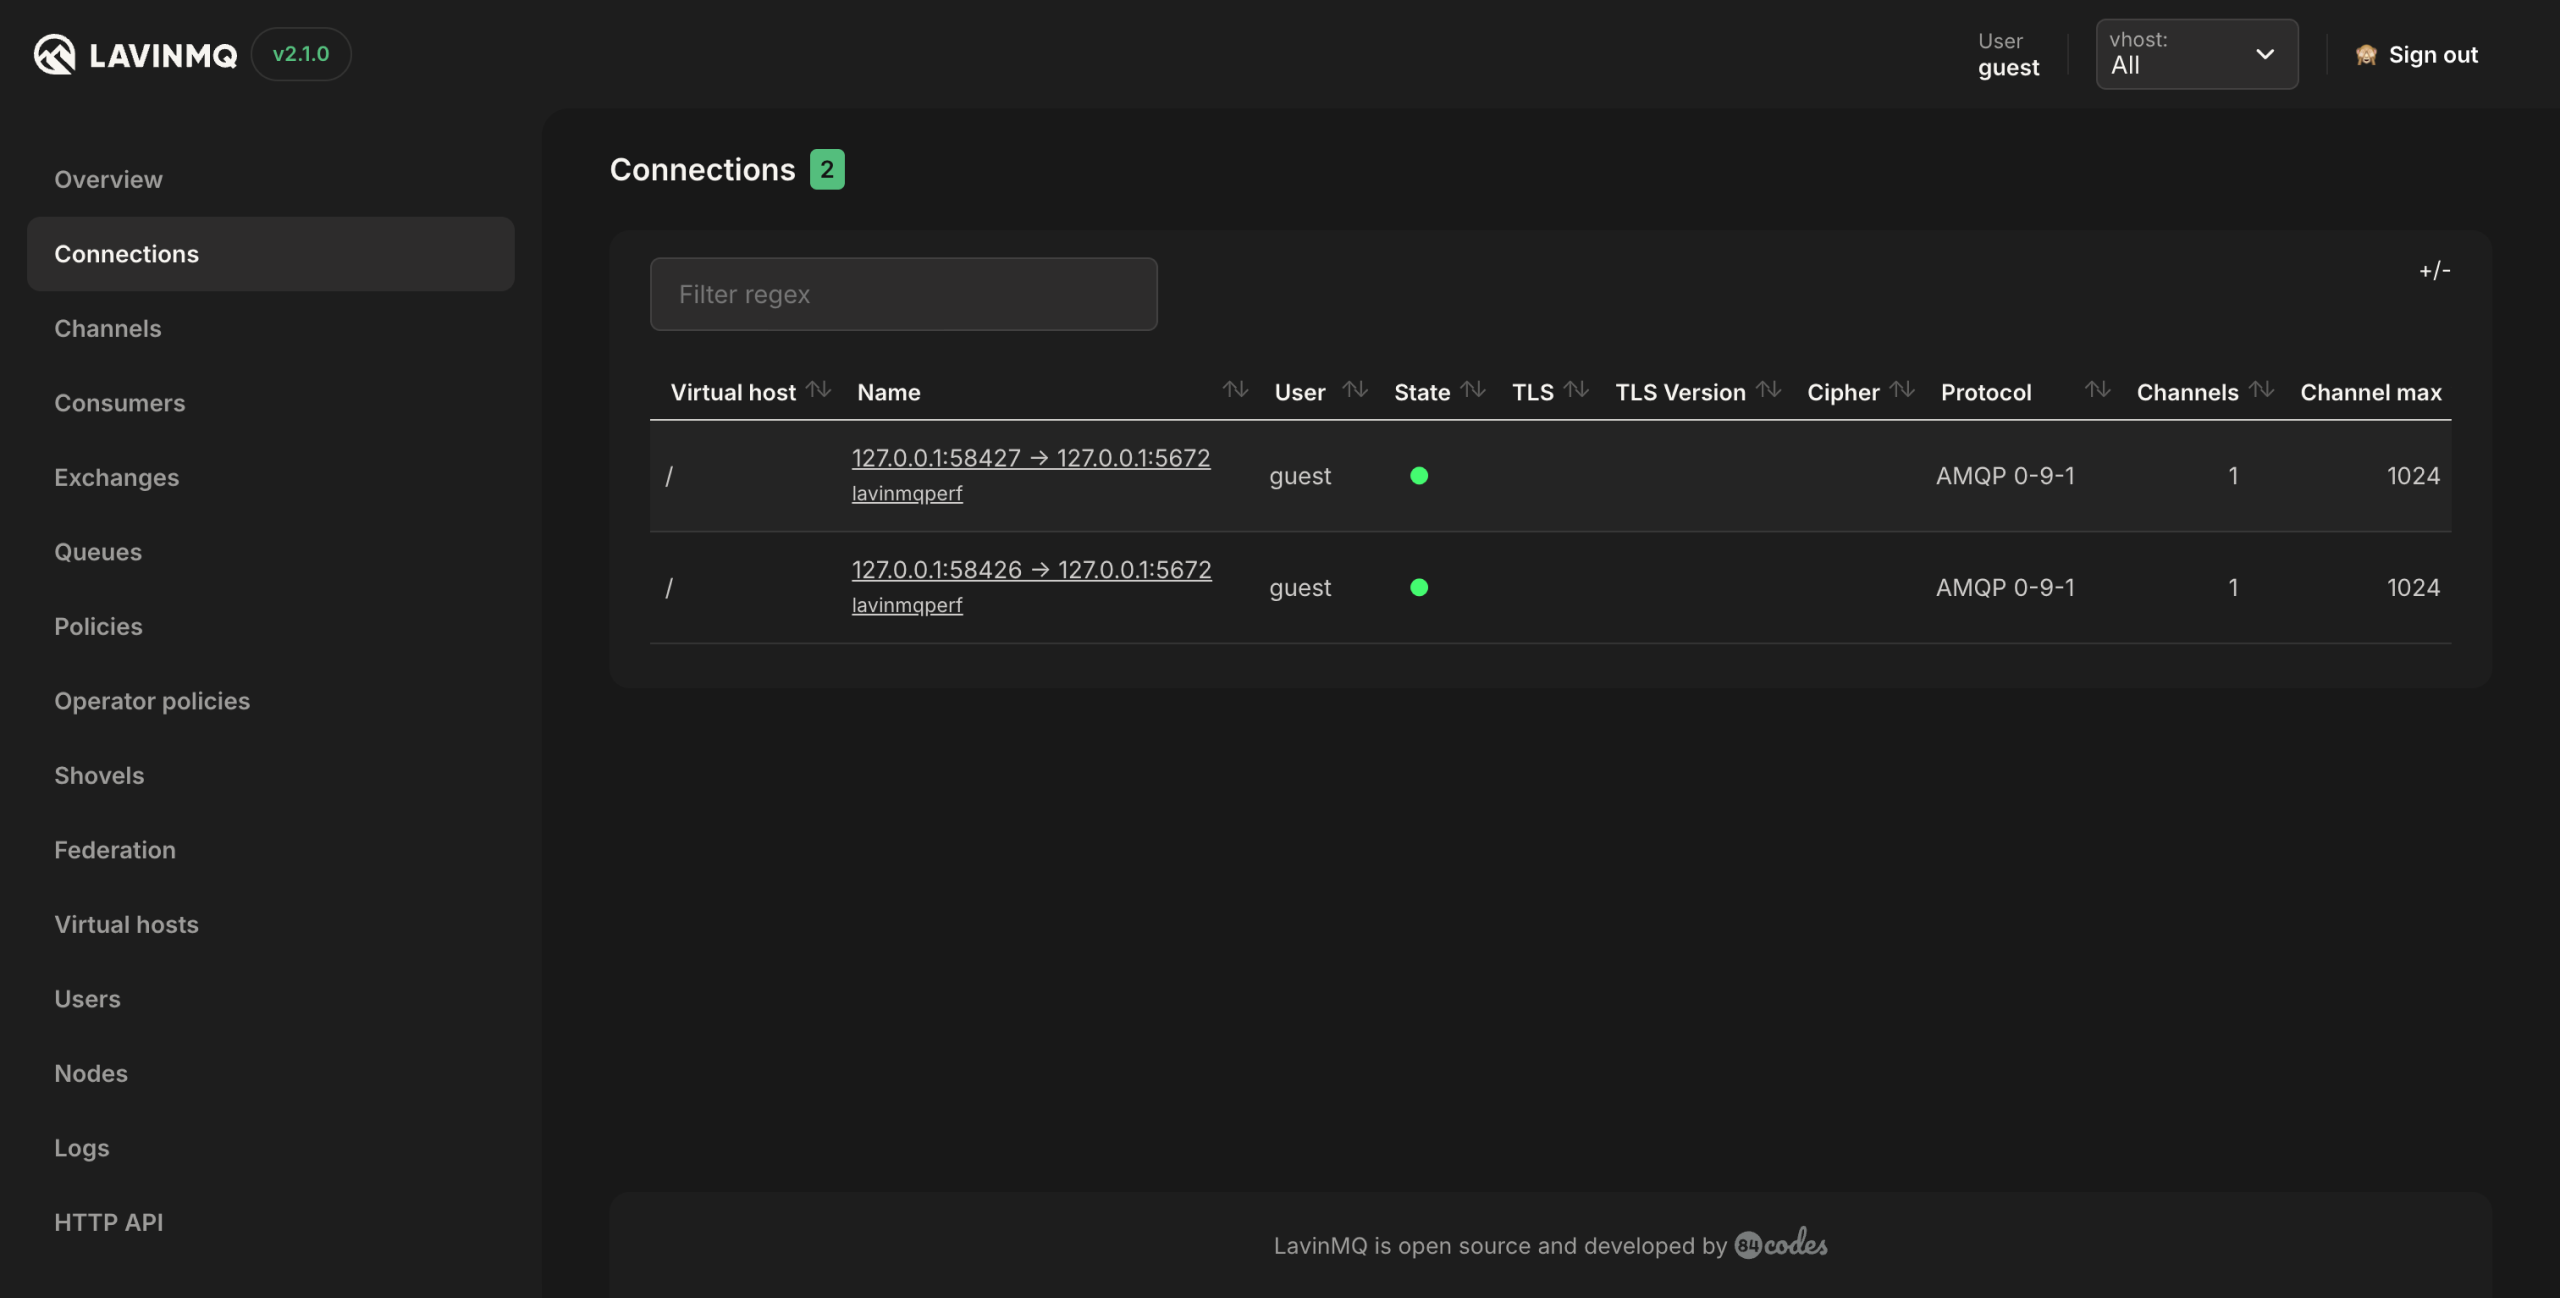Sort table by Channels arrows
The image size is (2560, 1298).
[2262, 389]
